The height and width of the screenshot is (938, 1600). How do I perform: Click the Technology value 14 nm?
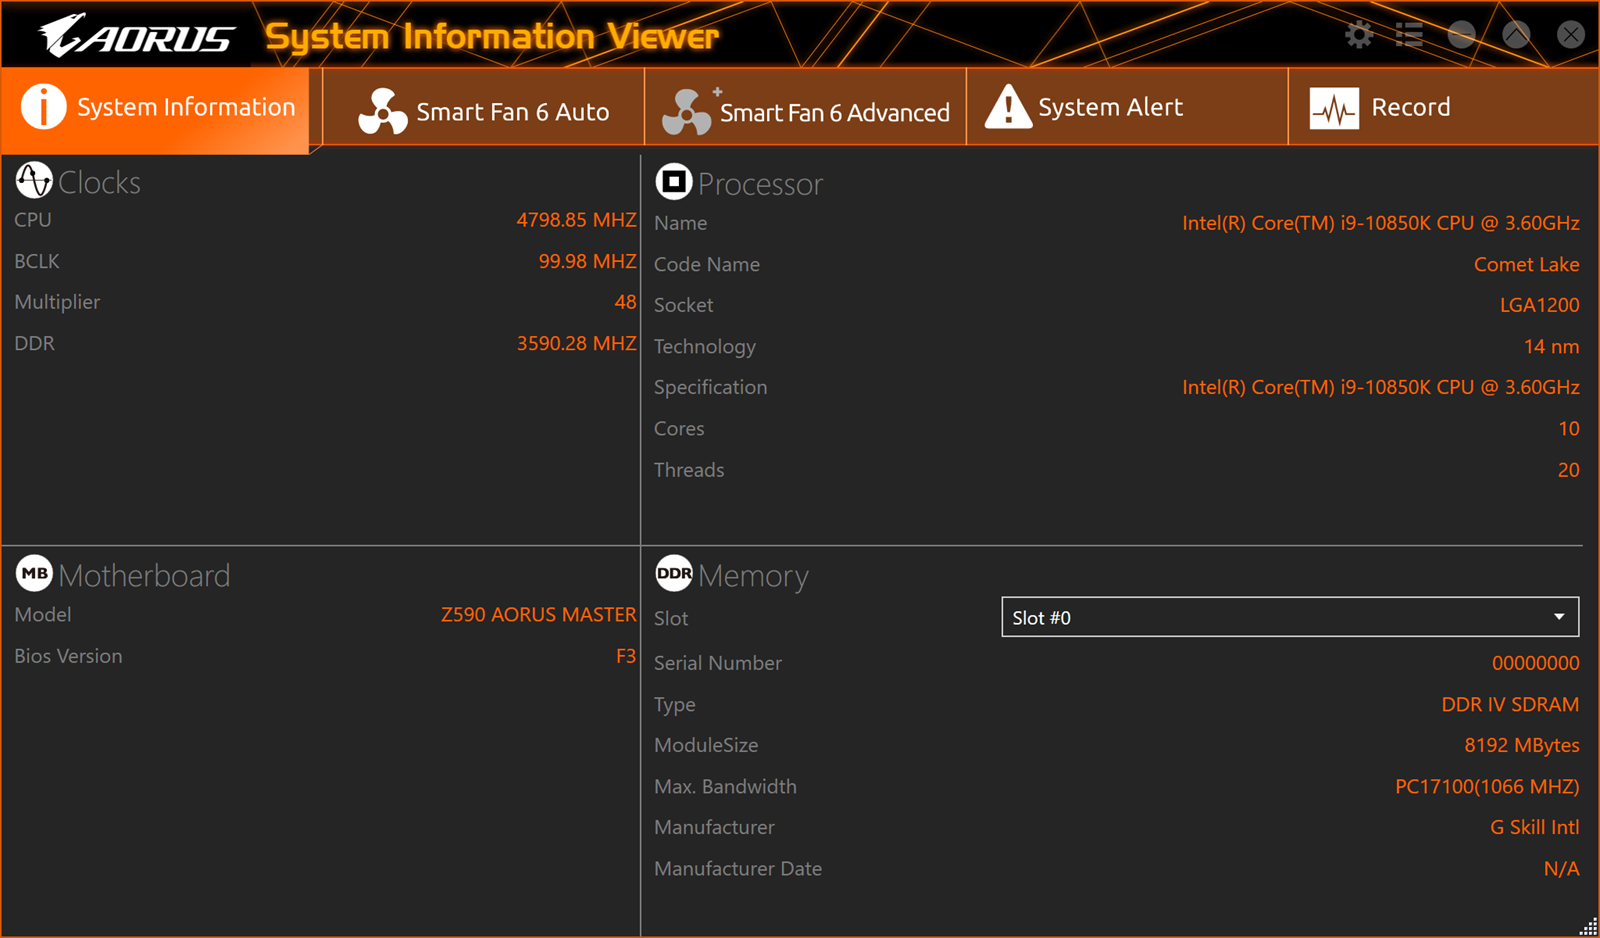tap(1551, 346)
